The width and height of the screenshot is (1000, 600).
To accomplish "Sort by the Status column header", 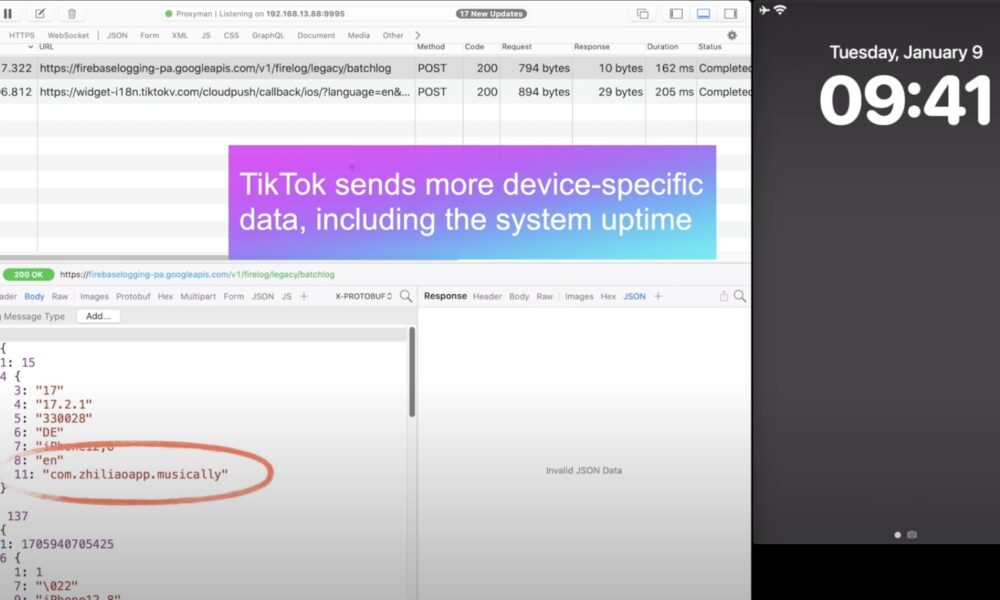I will click(x=710, y=47).
